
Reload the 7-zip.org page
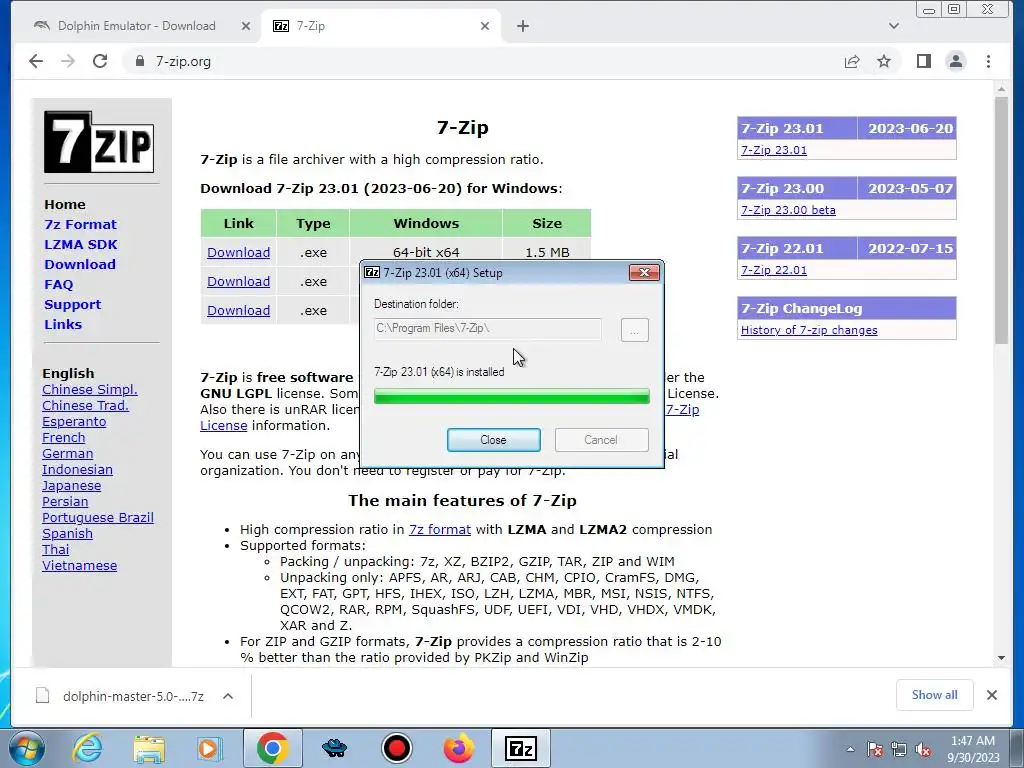[x=100, y=61]
